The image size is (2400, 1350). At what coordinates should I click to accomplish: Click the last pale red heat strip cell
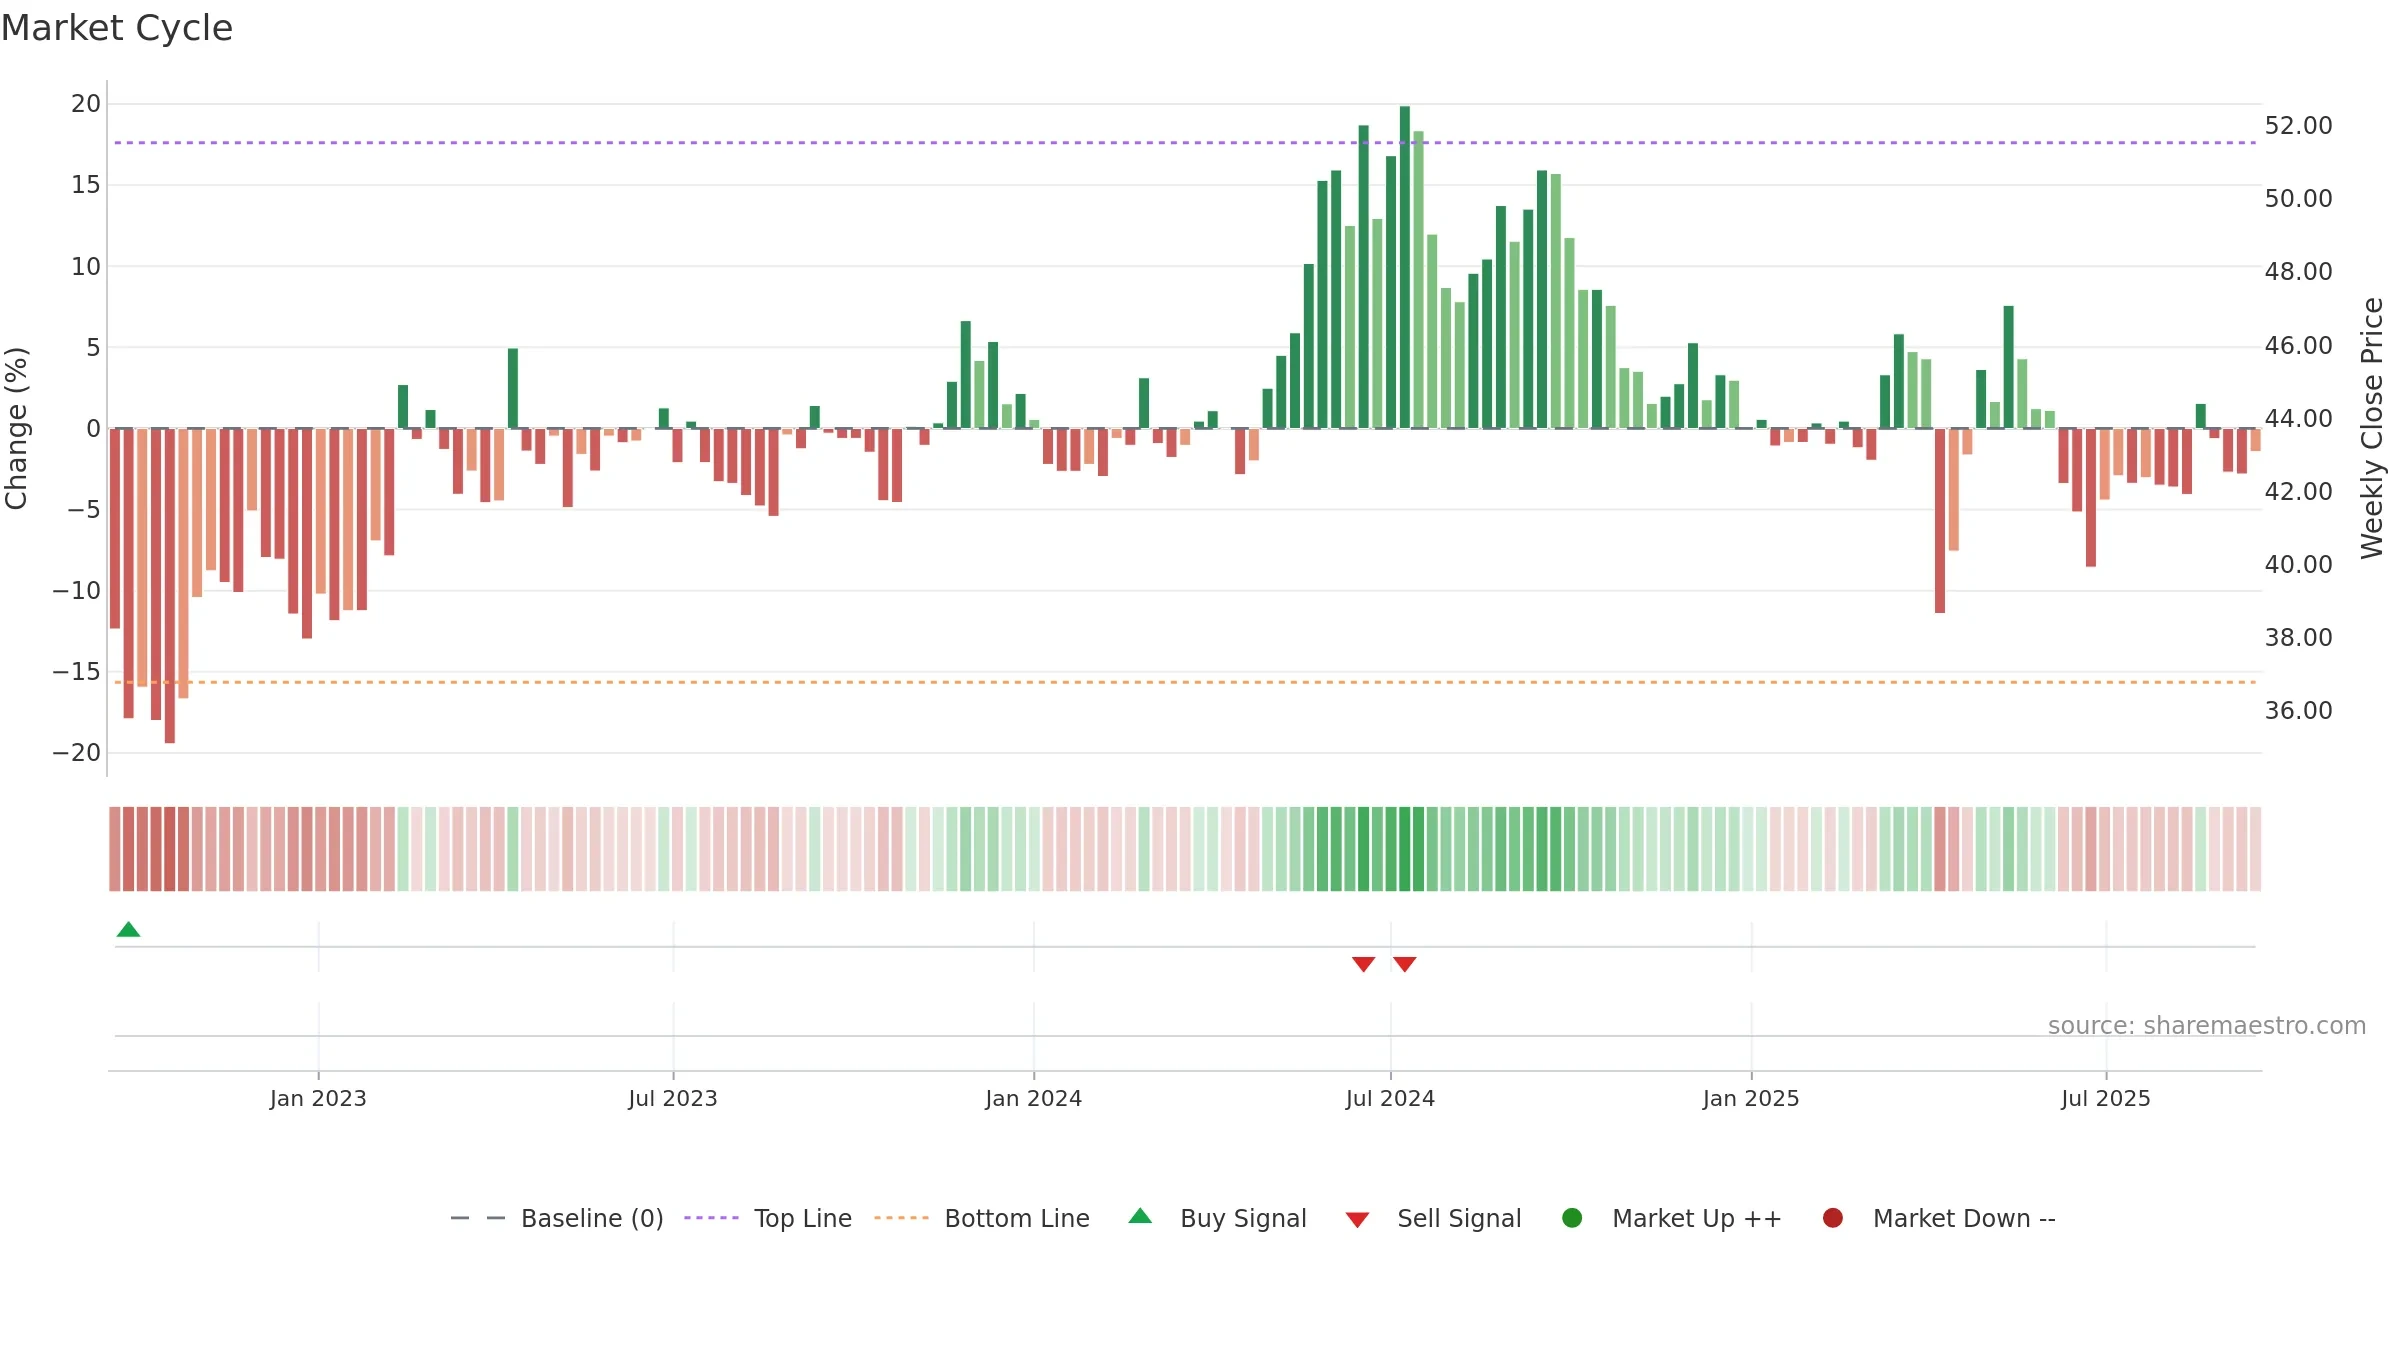pos(2255,849)
